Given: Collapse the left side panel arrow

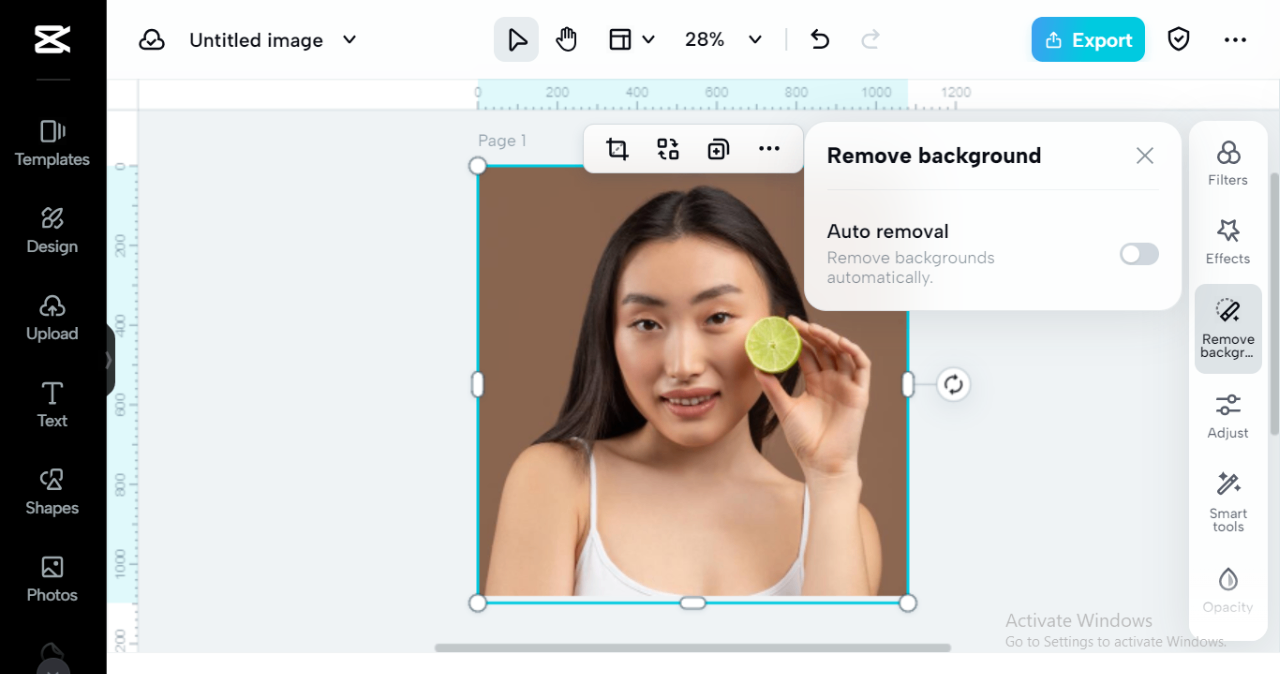Looking at the screenshot, I should [109, 361].
